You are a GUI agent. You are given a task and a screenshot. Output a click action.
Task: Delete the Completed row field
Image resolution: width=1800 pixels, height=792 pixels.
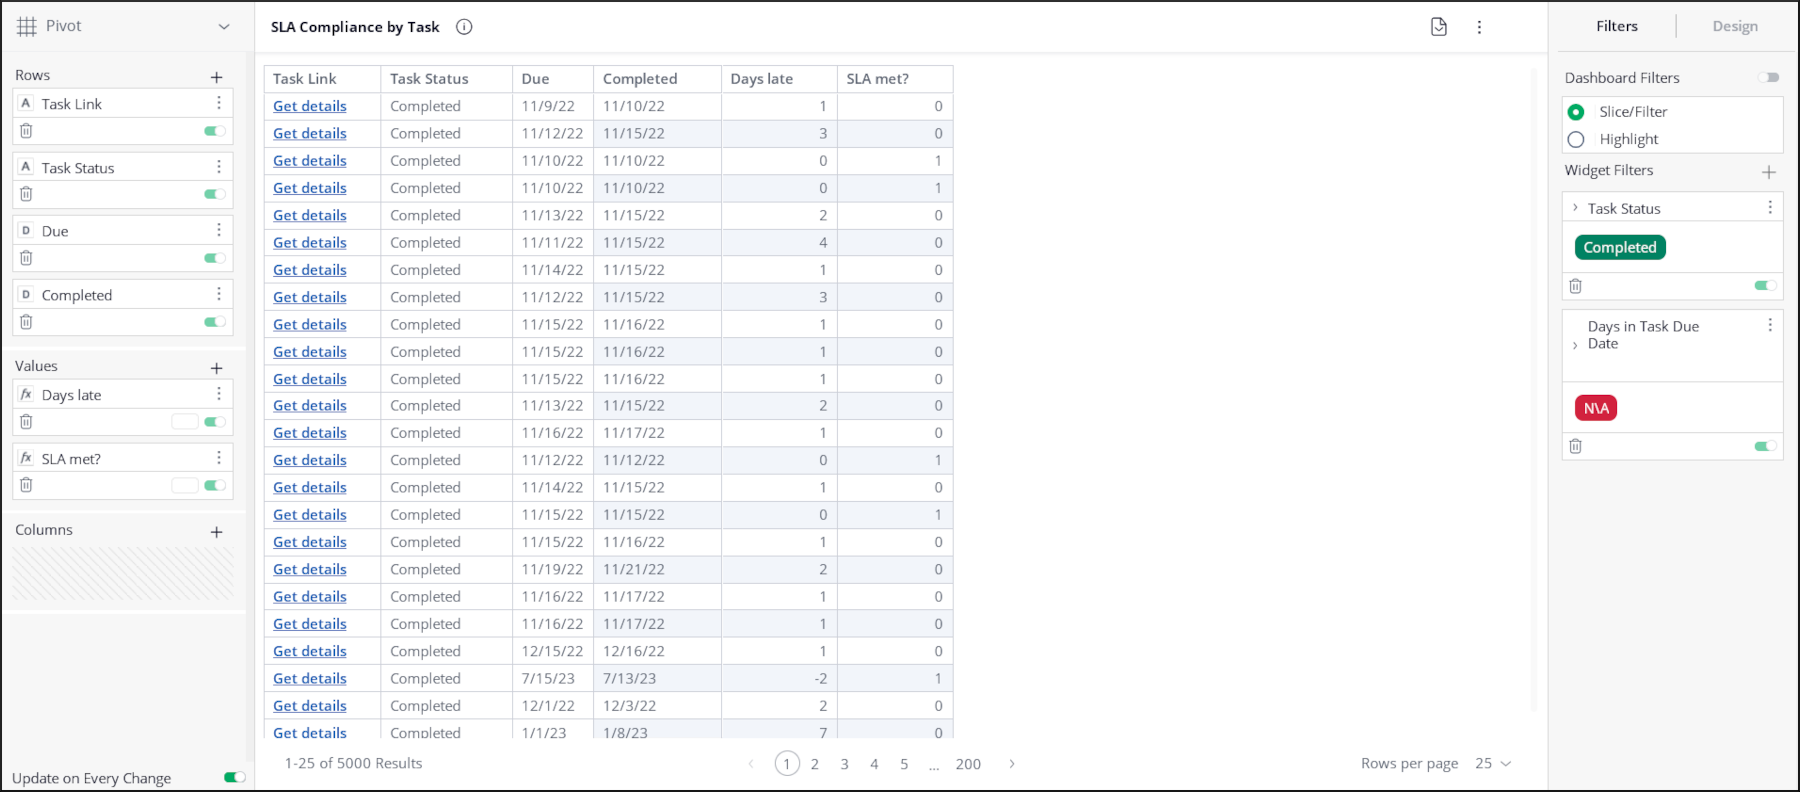[27, 322]
